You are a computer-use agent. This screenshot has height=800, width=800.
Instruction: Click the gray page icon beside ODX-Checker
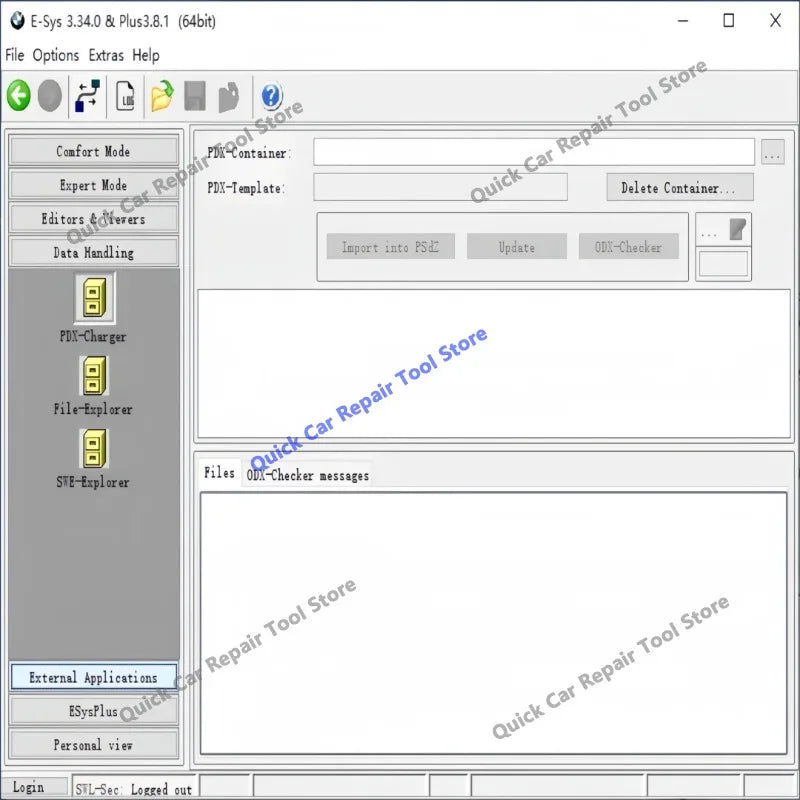click(x=738, y=229)
